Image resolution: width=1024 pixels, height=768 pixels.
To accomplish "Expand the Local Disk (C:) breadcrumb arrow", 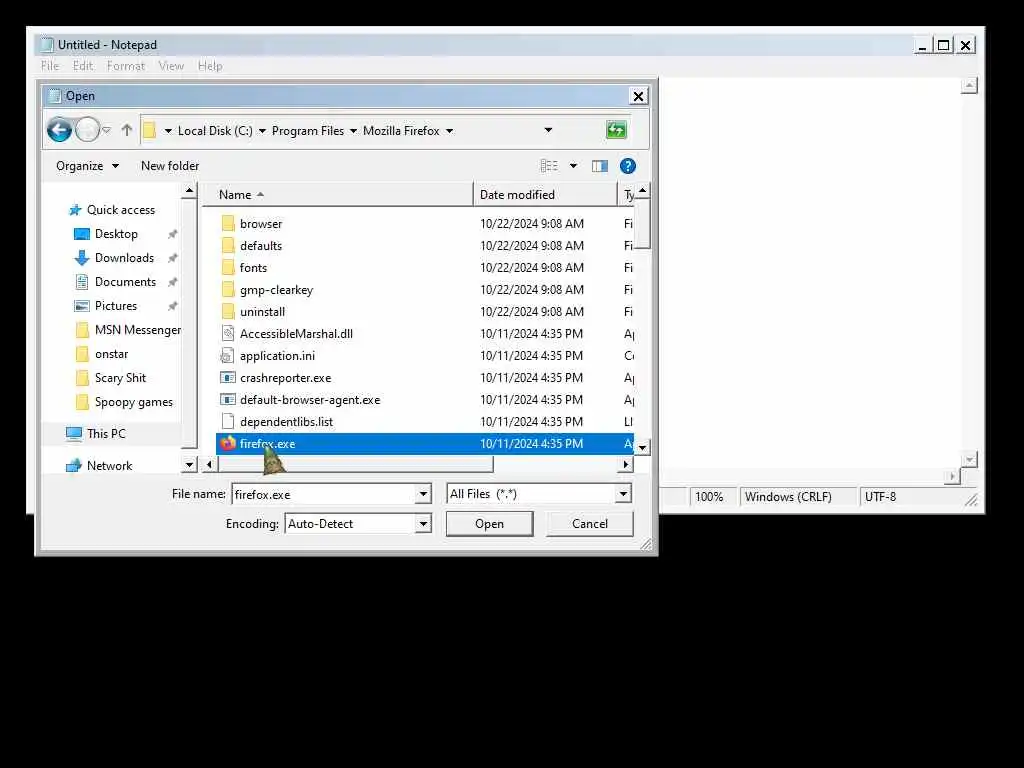I will (263, 131).
